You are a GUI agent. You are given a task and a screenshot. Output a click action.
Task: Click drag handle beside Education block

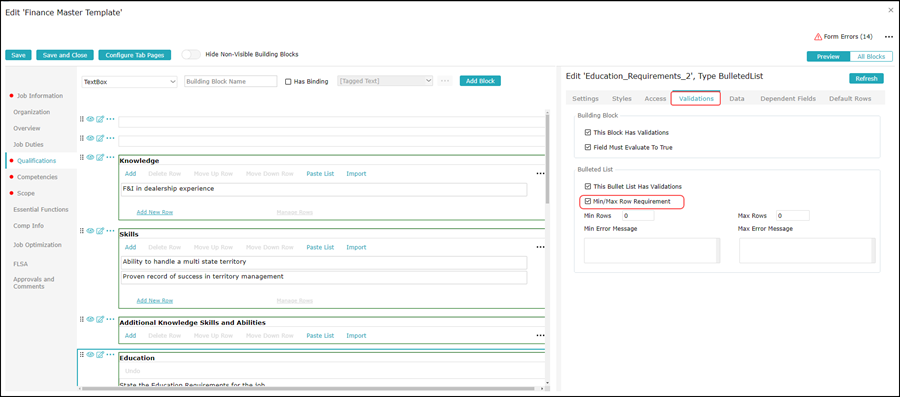82,355
